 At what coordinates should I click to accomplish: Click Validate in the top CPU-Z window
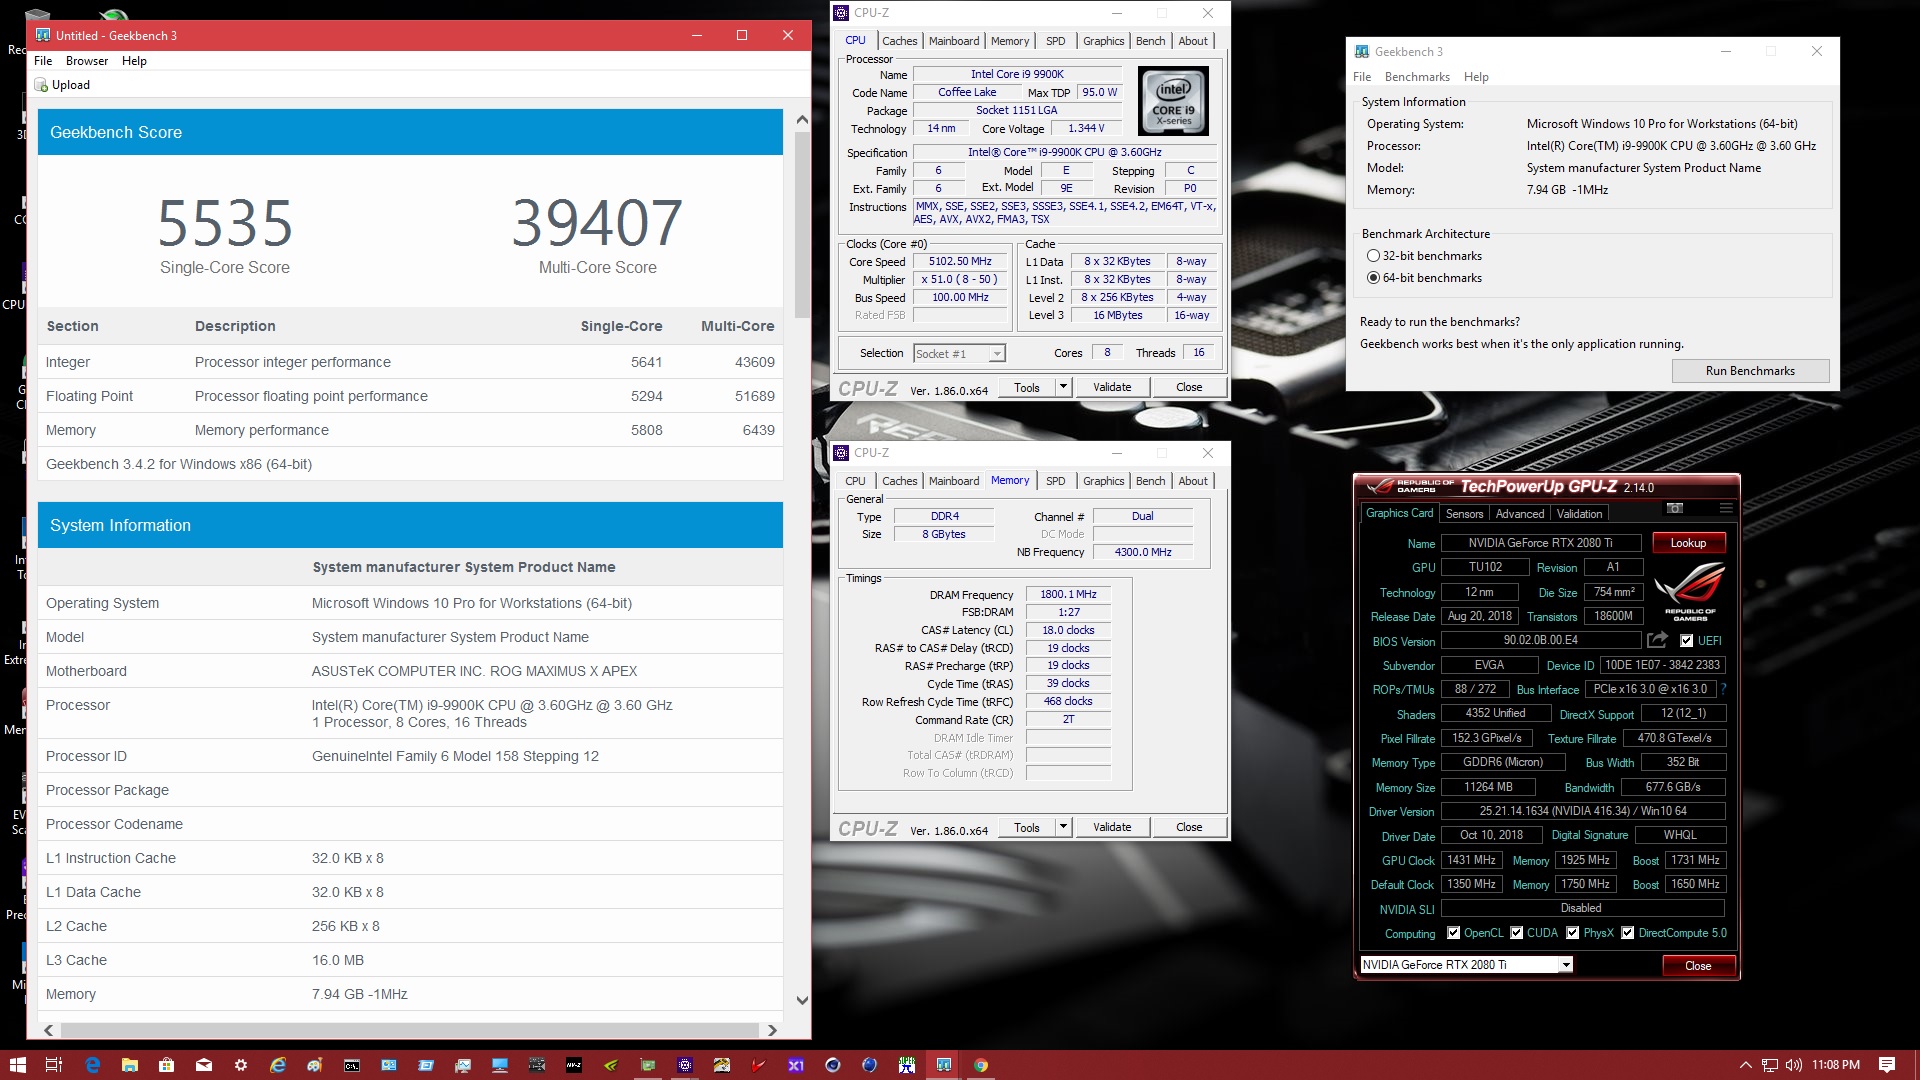click(1112, 387)
